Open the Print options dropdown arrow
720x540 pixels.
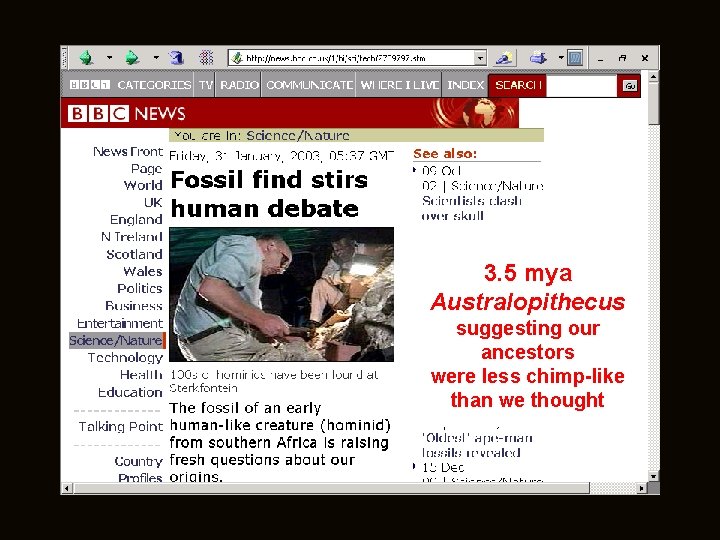click(561, 58)
